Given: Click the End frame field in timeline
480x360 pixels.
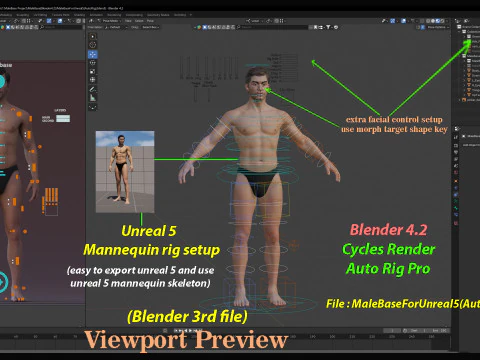Looking at the screenshot, I should click(439, 331).
